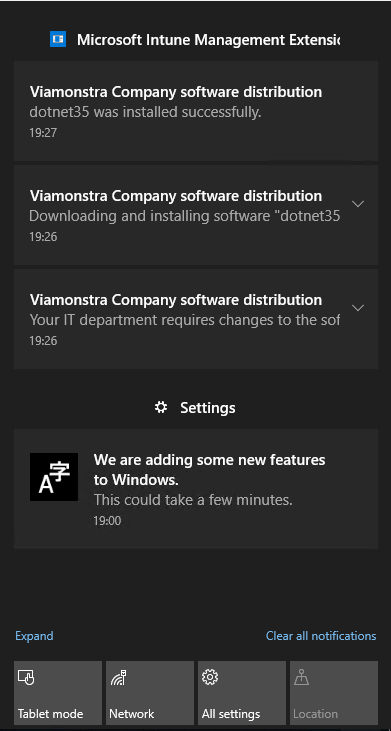Click the Tablet mode icon
Image resolution: width=391 pixels, height=731 pixels.
click(26, 677)
